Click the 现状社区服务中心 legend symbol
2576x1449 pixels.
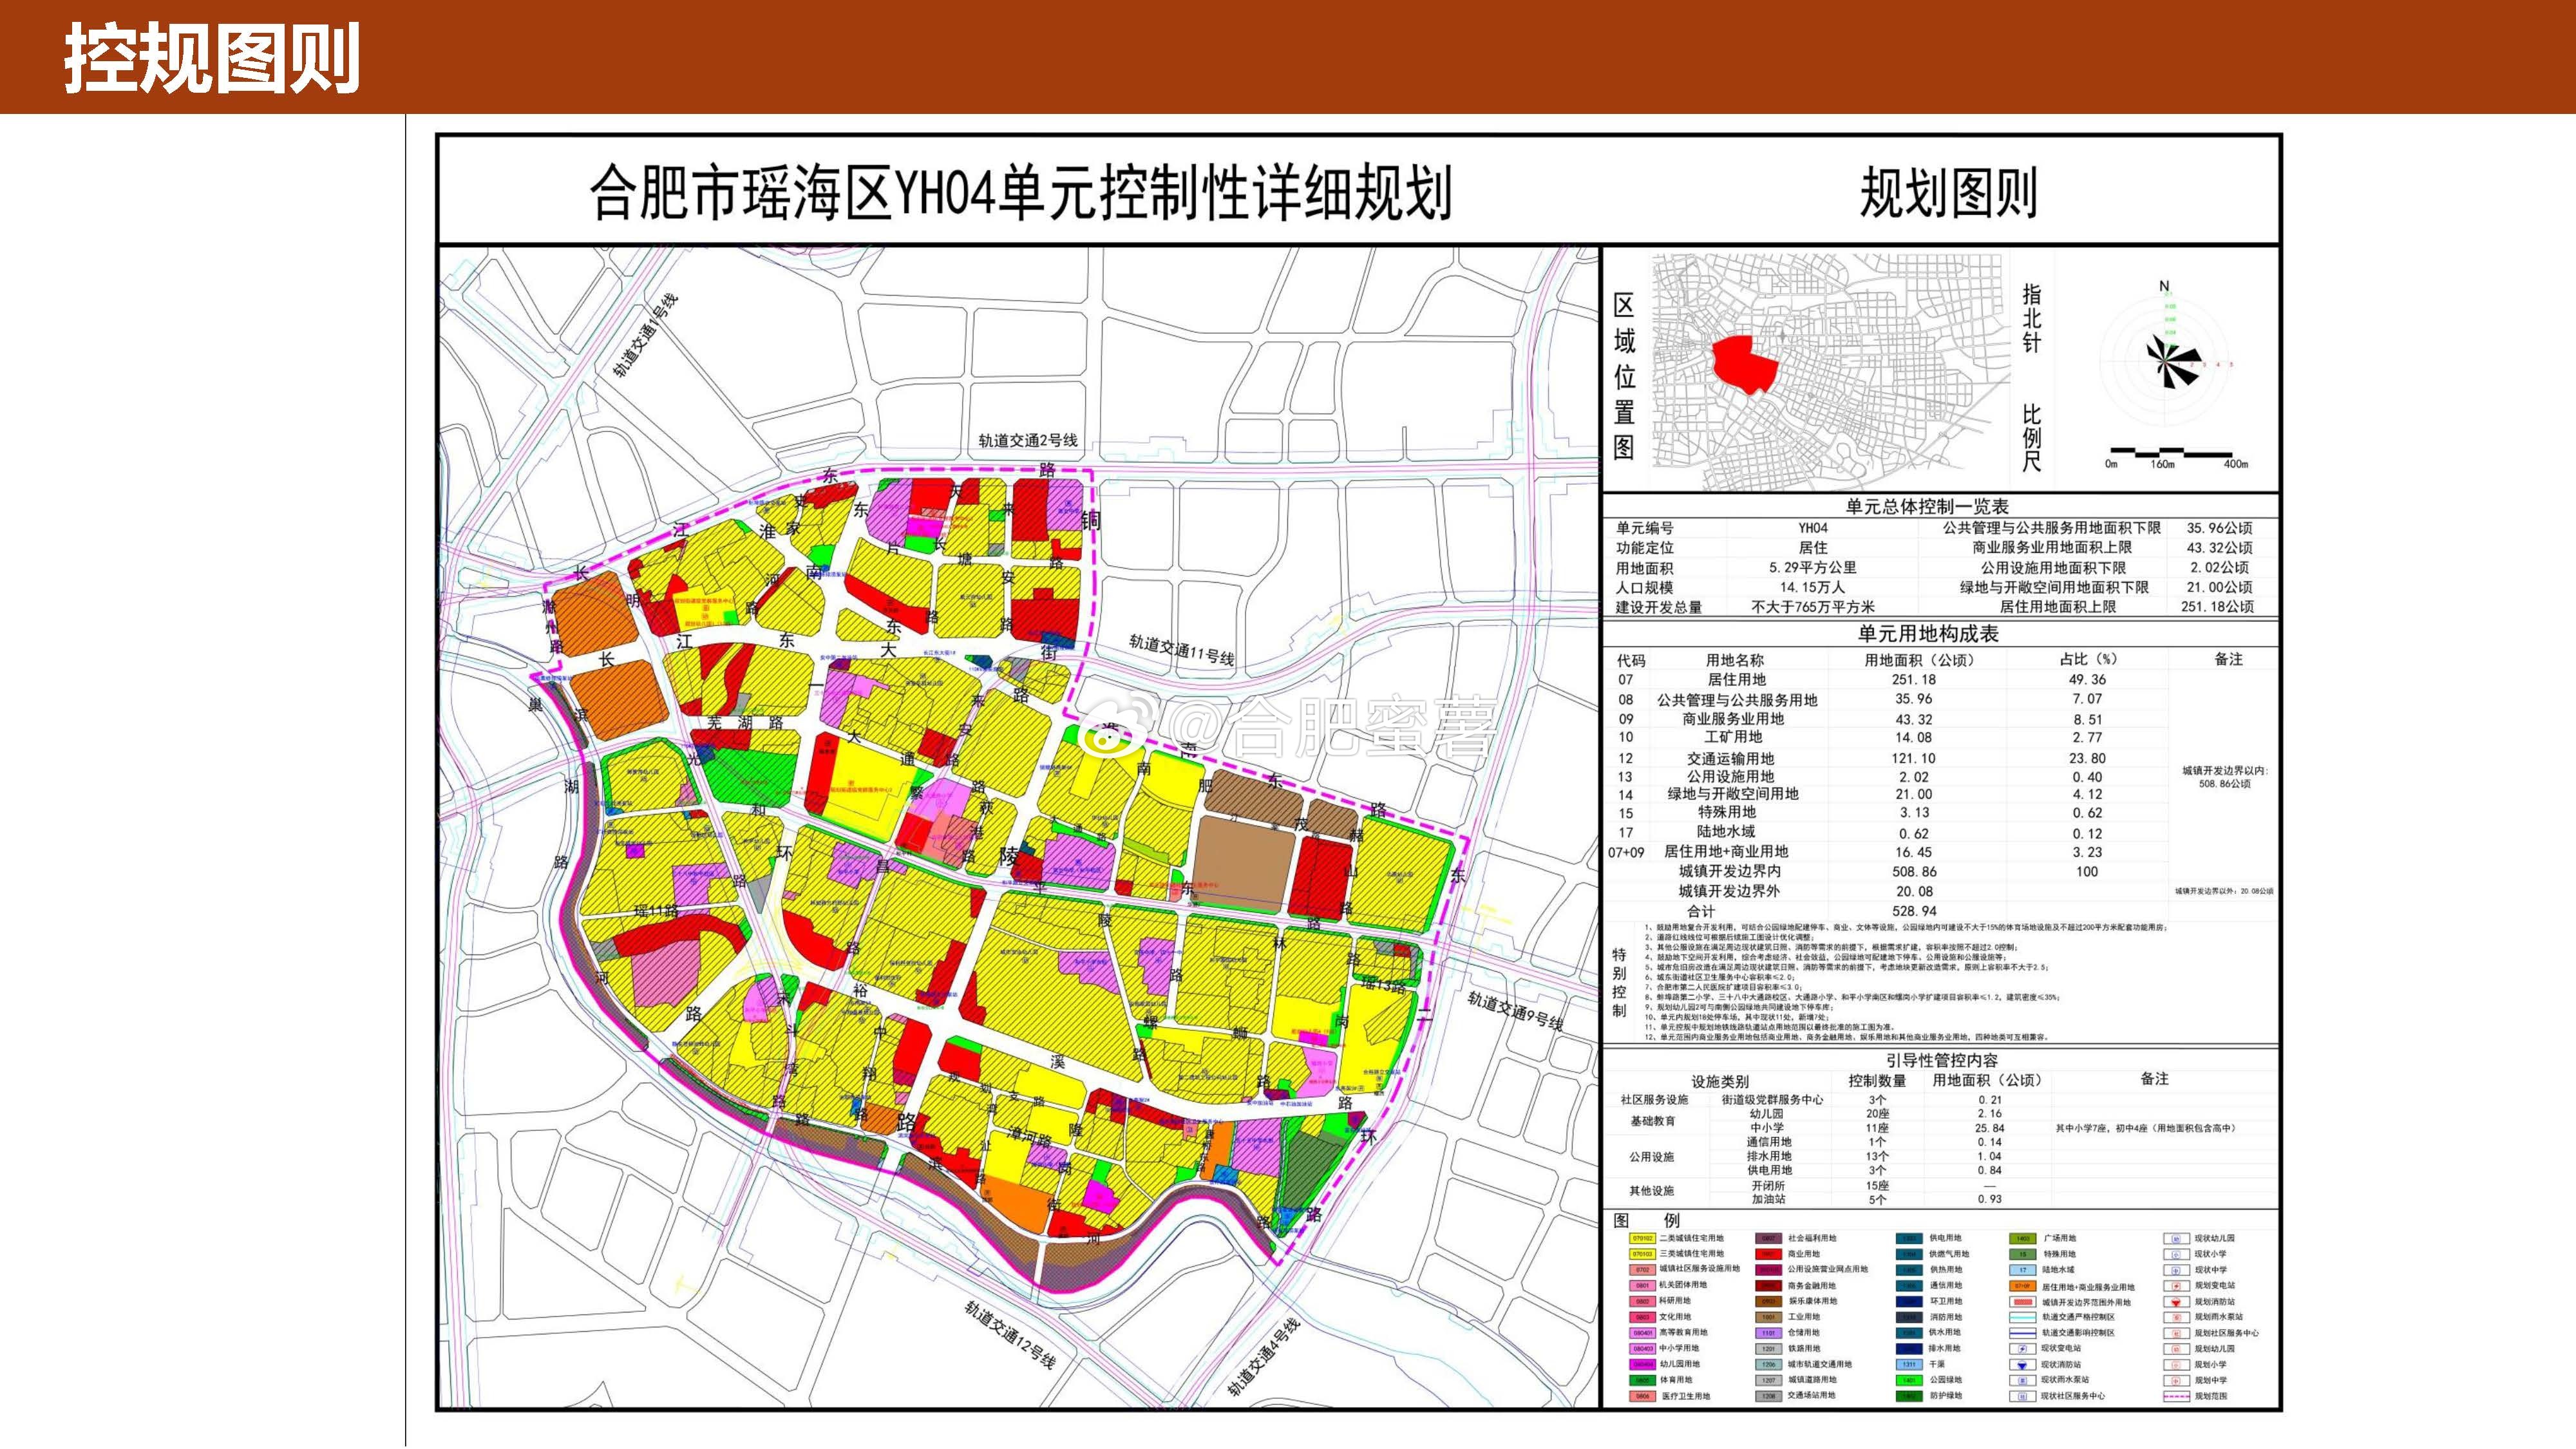coord(2022,1396)
